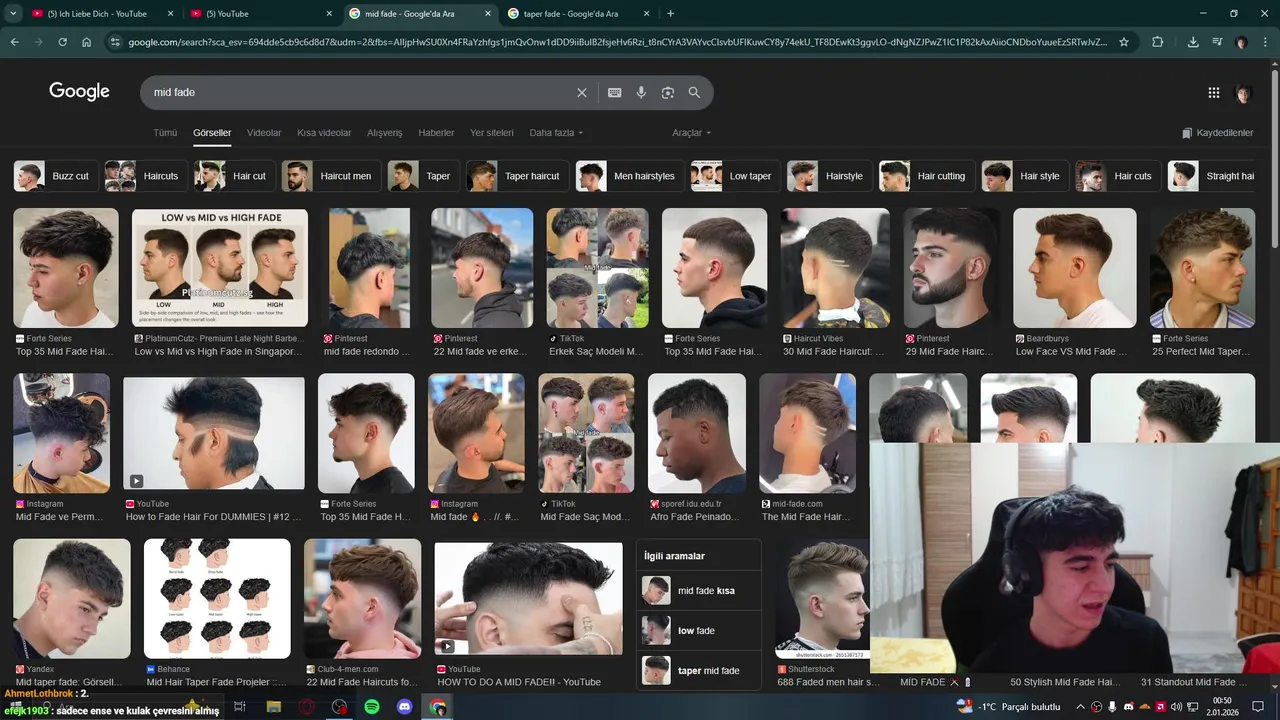Open the Google account avatar menu

[x=1243, y=93]
